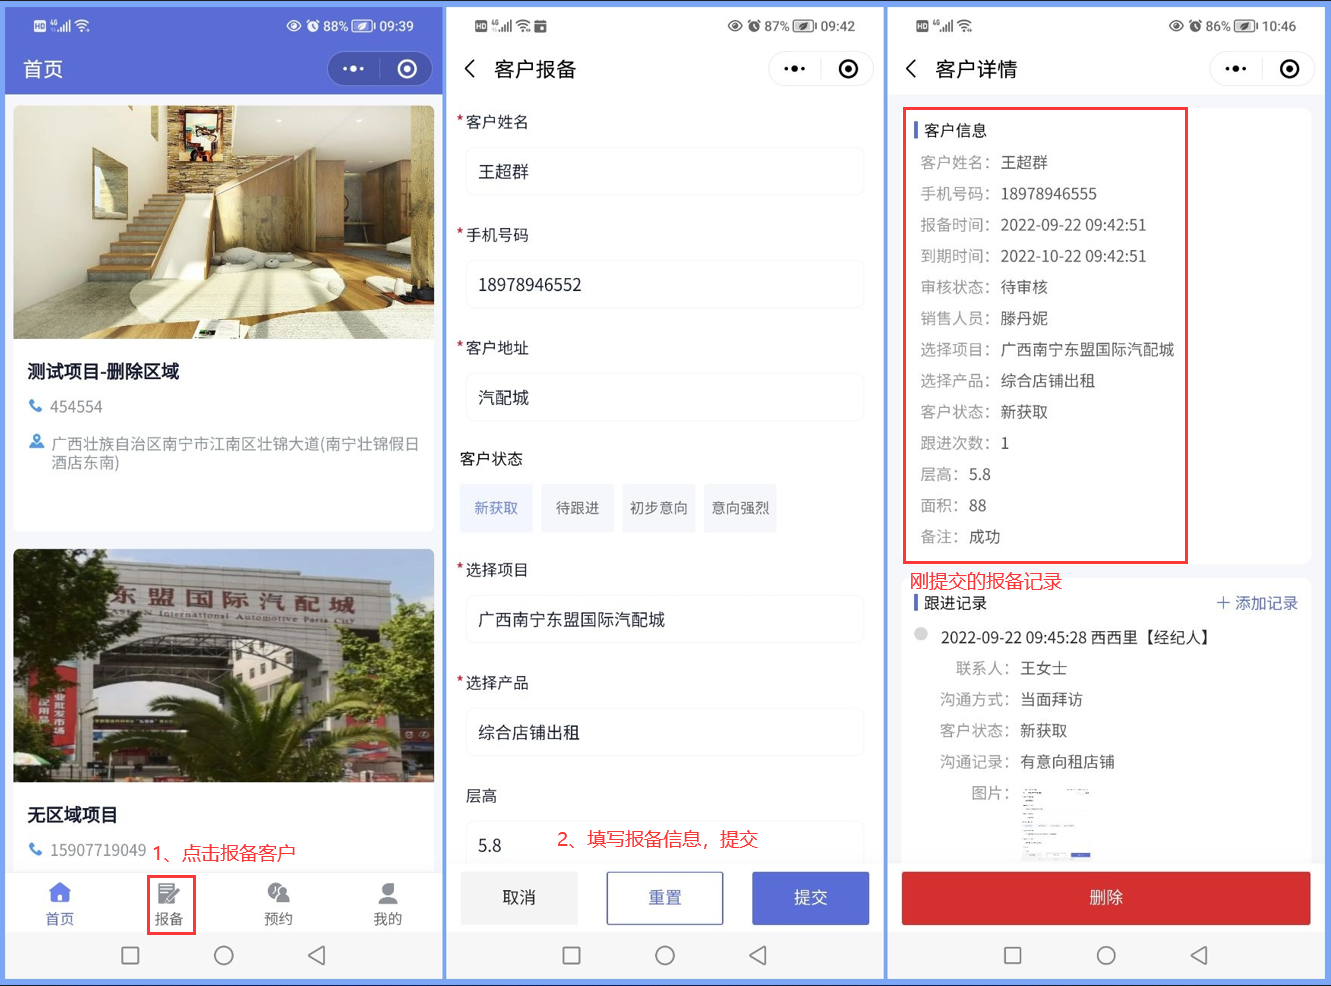The width and height of the screenshot is (1331, 986).
Task: Open the 首页 home tab icon
Action: (60, 892)
